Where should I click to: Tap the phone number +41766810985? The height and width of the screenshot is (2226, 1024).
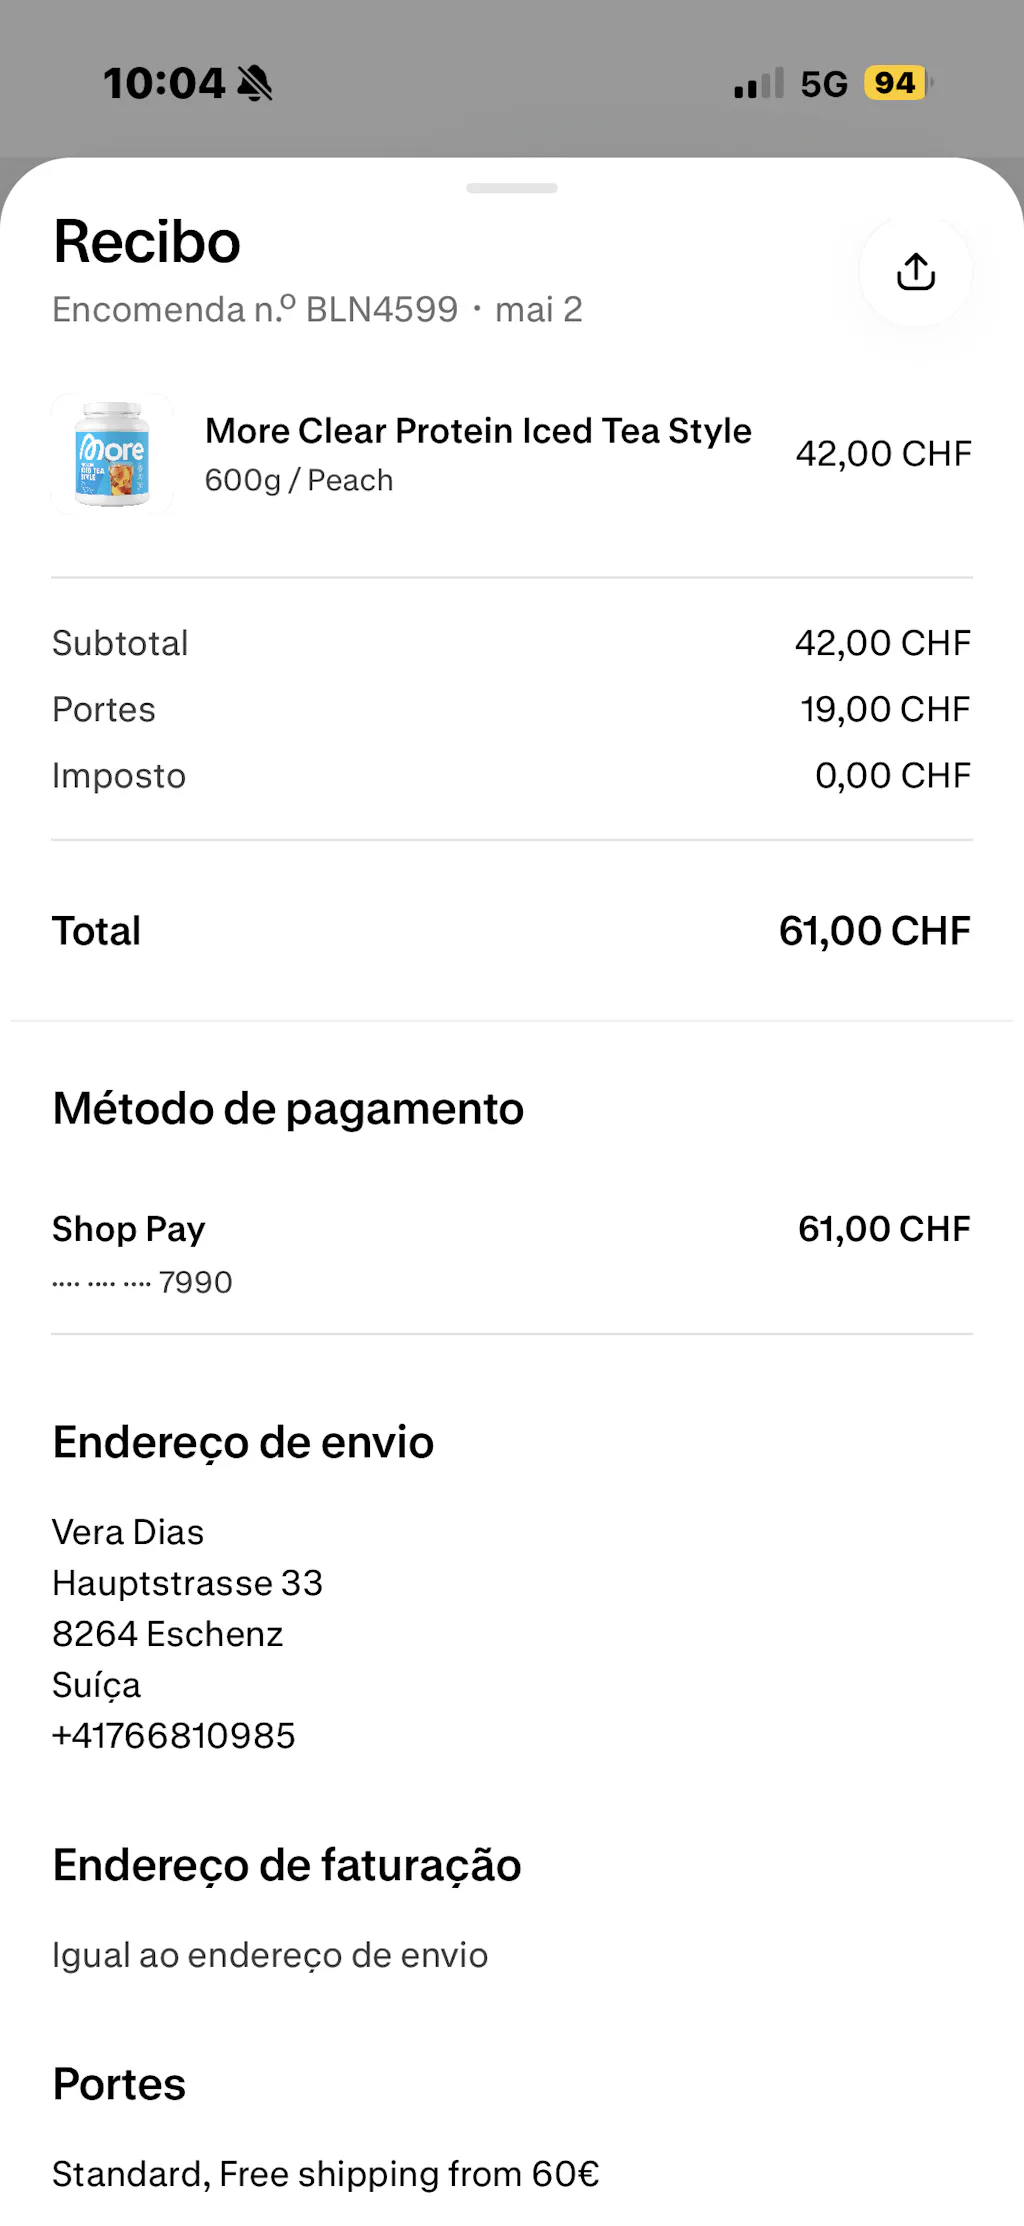coord(174,1735)
